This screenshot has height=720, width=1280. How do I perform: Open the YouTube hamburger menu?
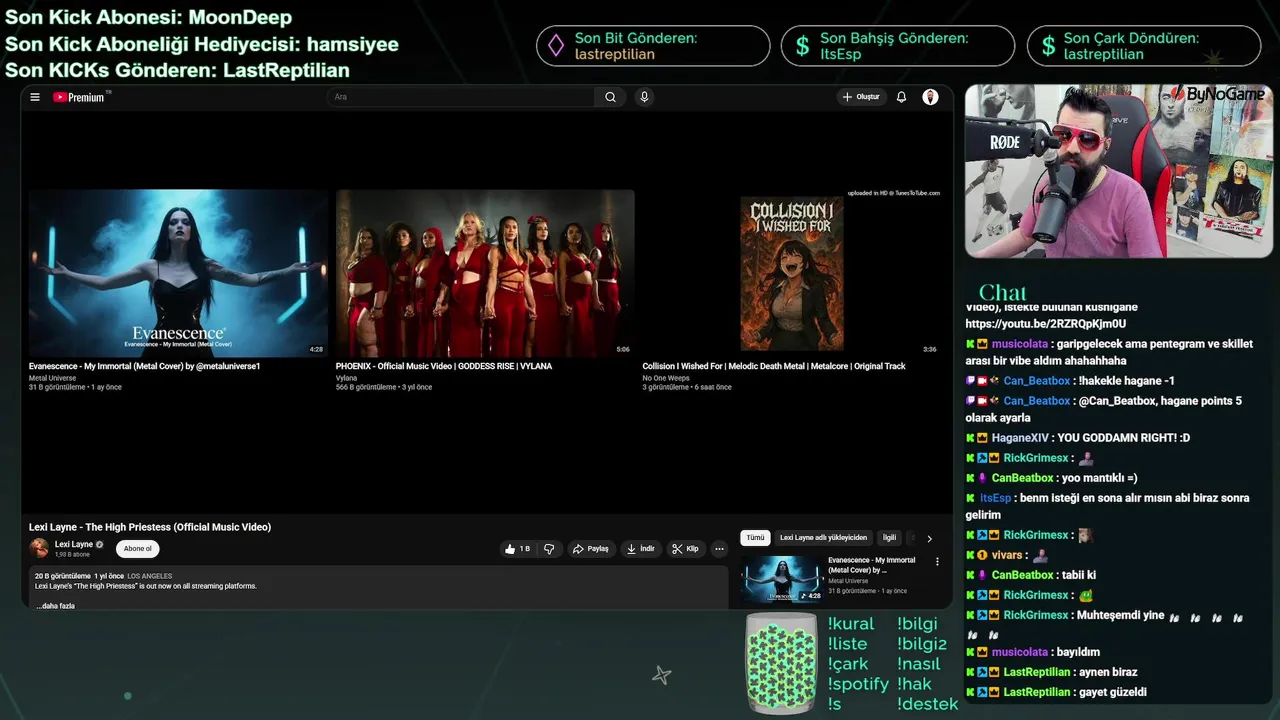[35, 97]
